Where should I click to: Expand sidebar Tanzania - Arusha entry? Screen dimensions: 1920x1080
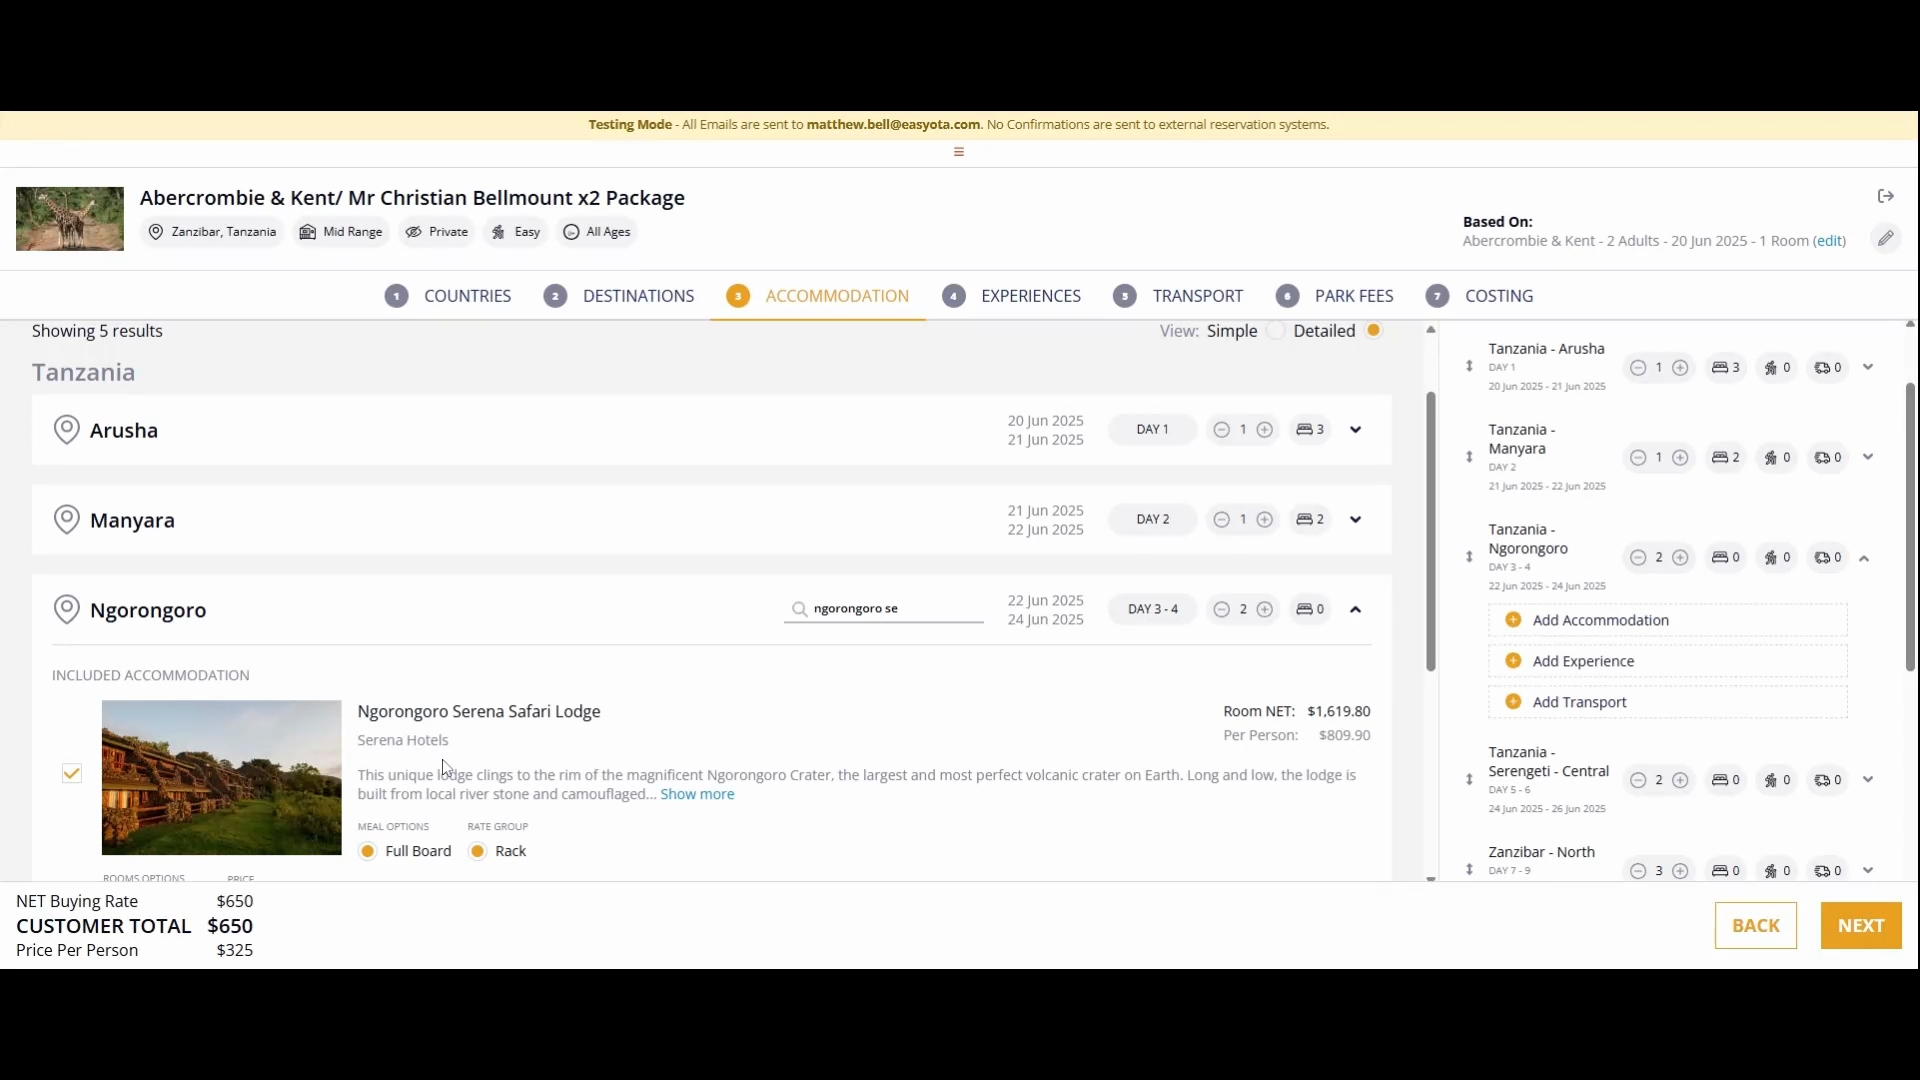click(1868, 367)
